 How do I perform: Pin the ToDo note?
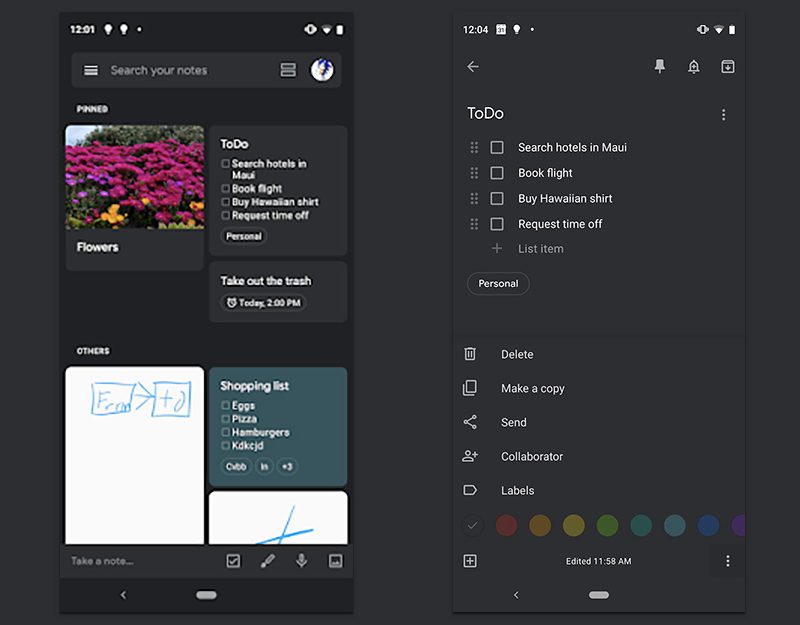[659, 67]
